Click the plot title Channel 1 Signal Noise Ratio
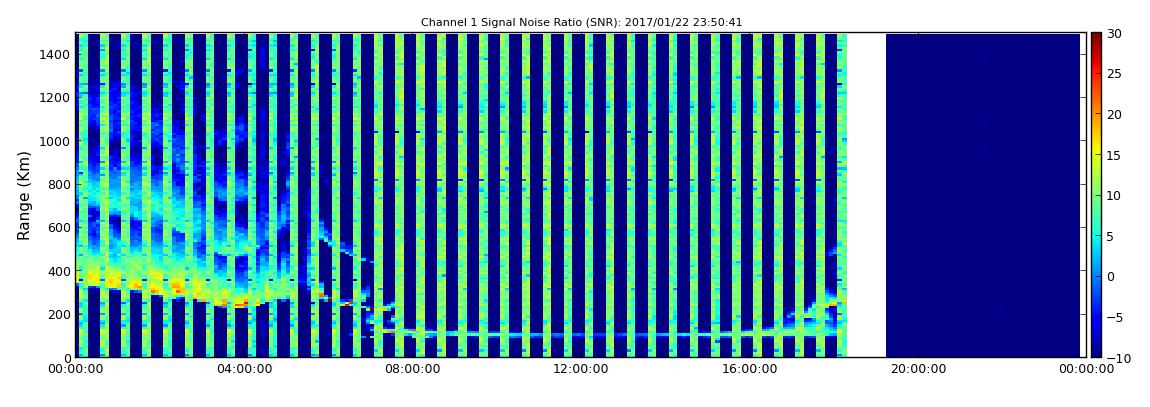The width and height of the screenshot is (1150, 407). (581, 23)
